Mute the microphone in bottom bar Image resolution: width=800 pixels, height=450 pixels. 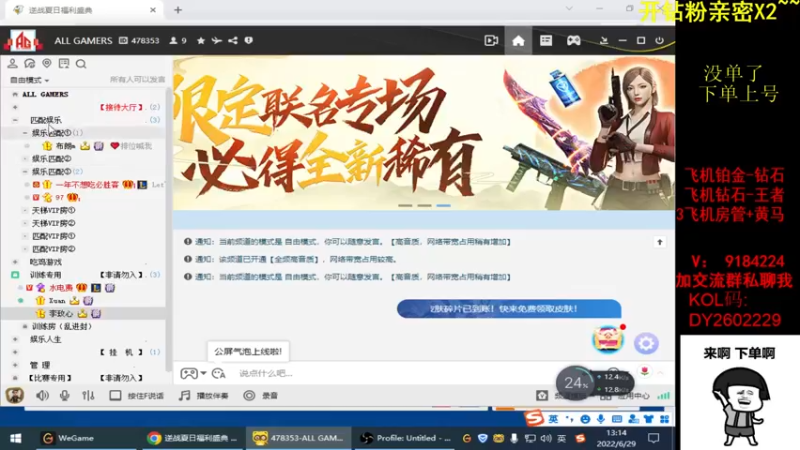(x=65, y=395)
